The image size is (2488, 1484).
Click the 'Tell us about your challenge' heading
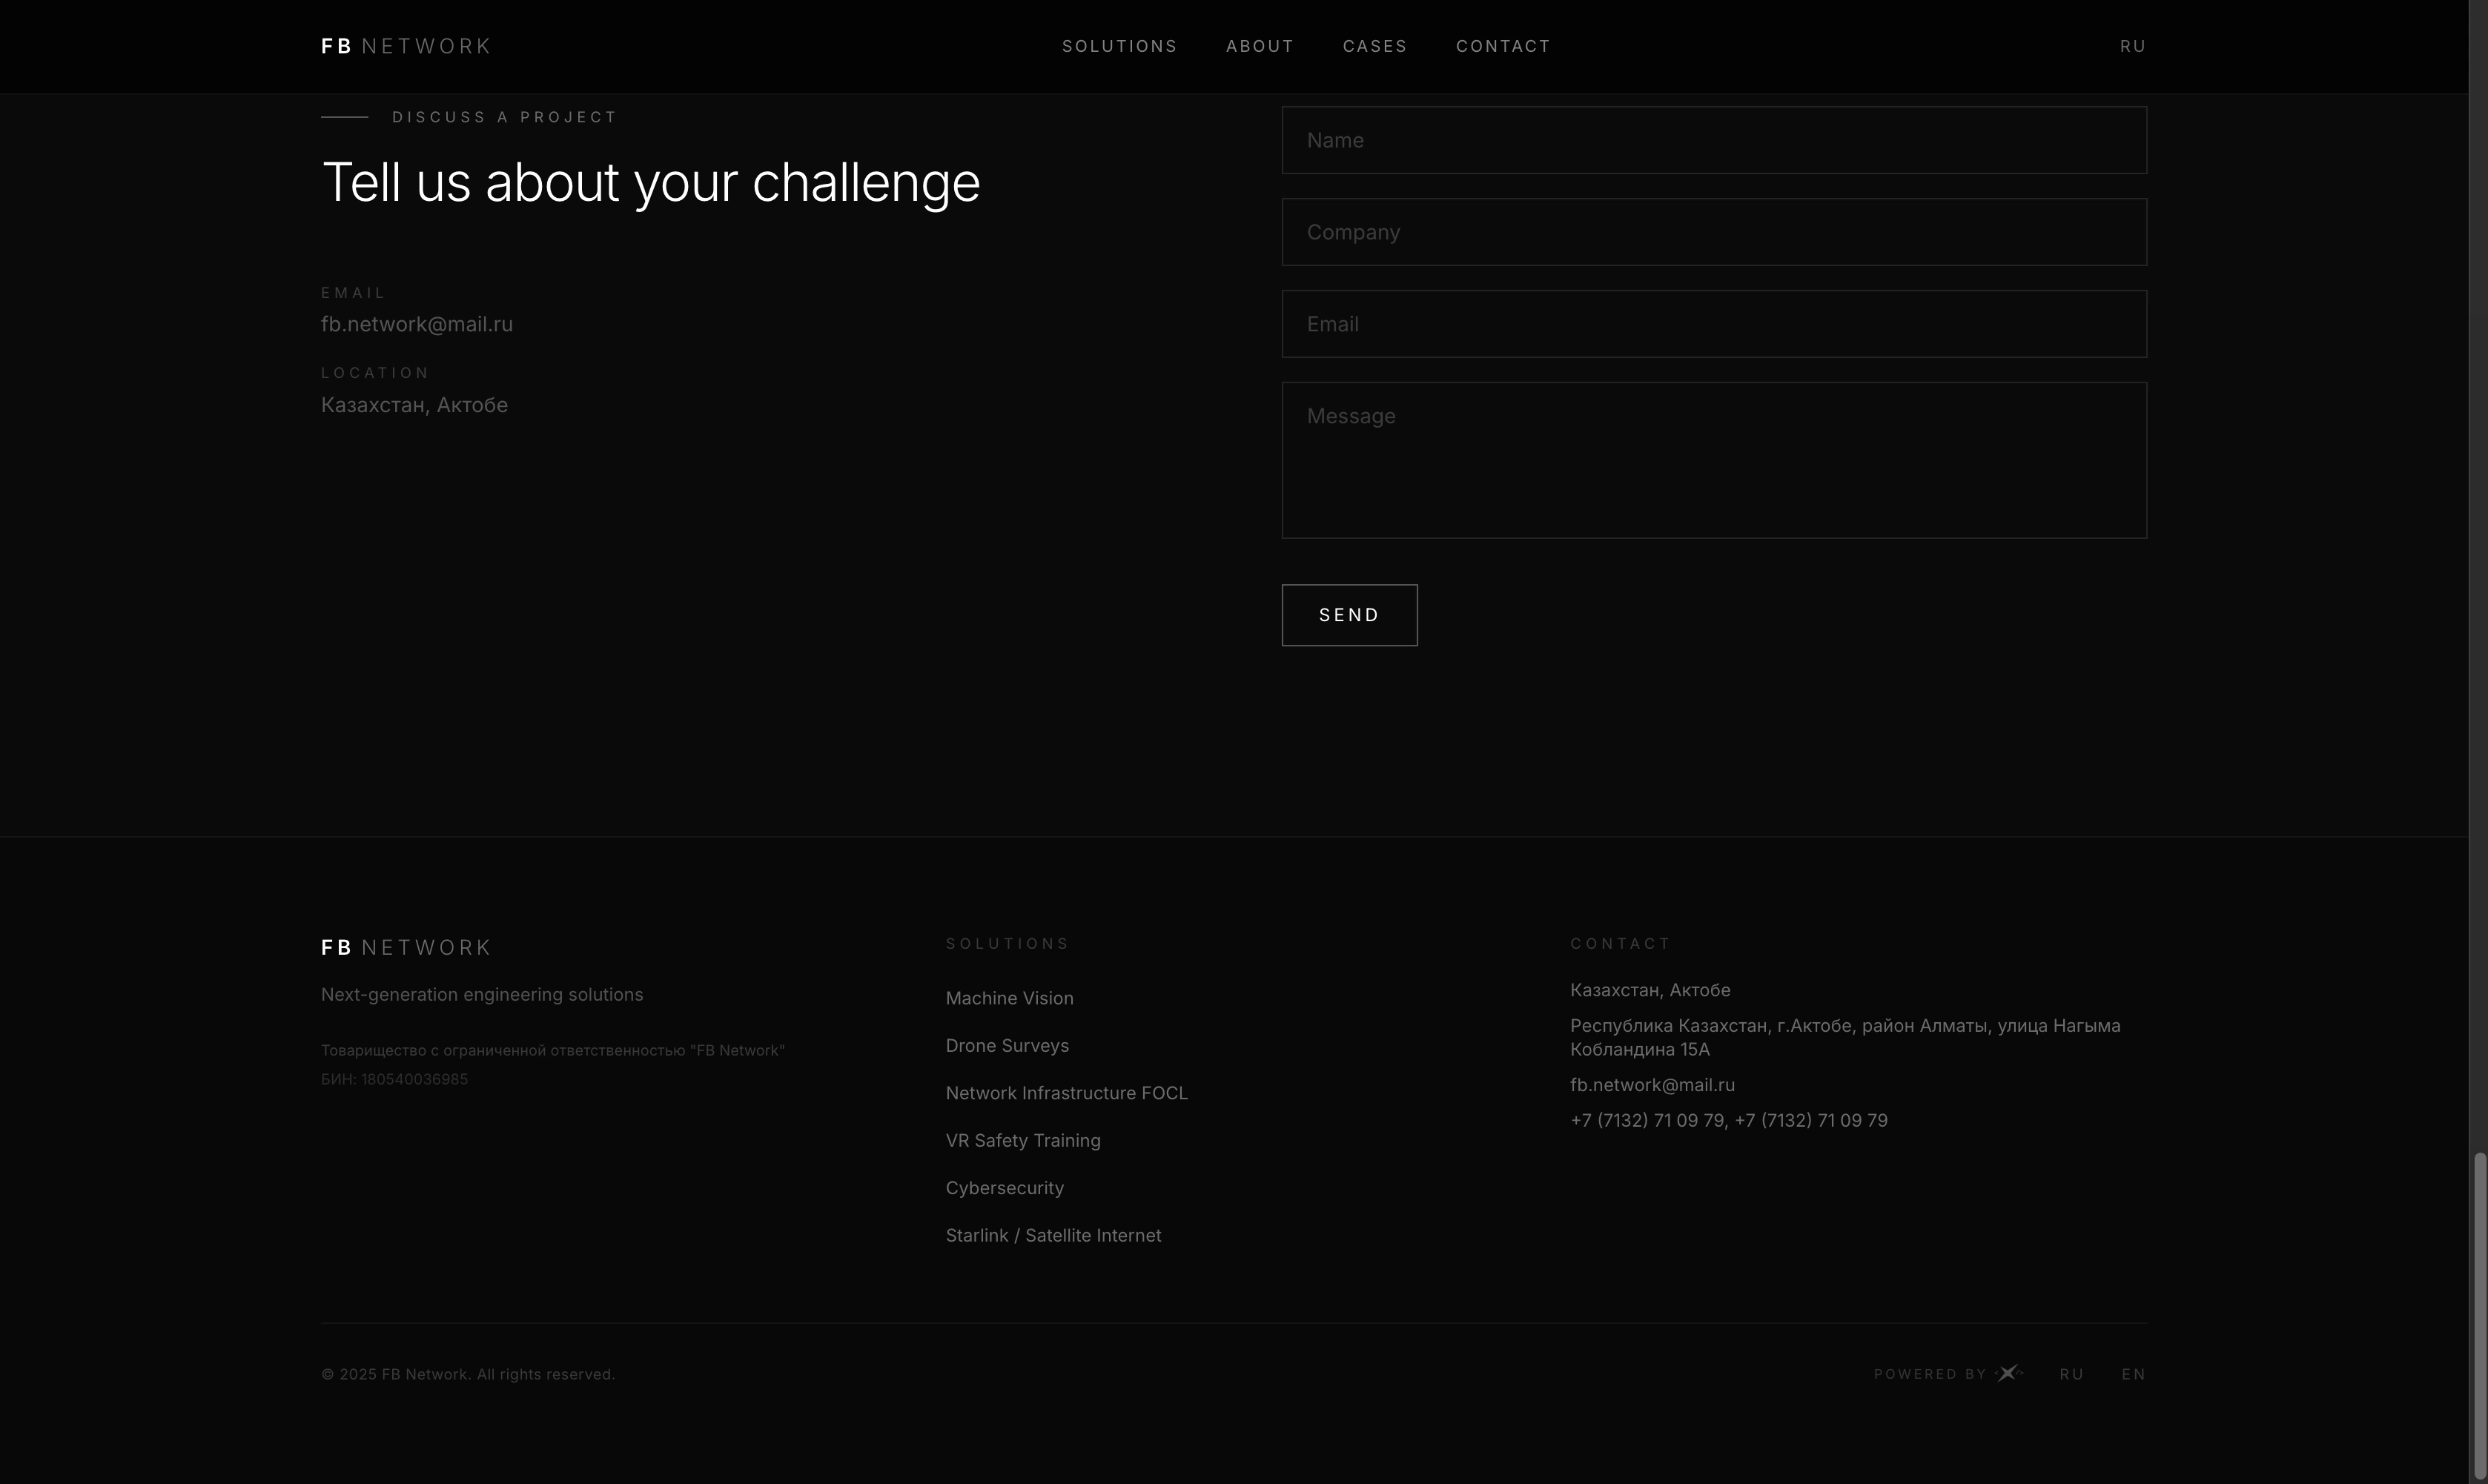pos(651,183)
